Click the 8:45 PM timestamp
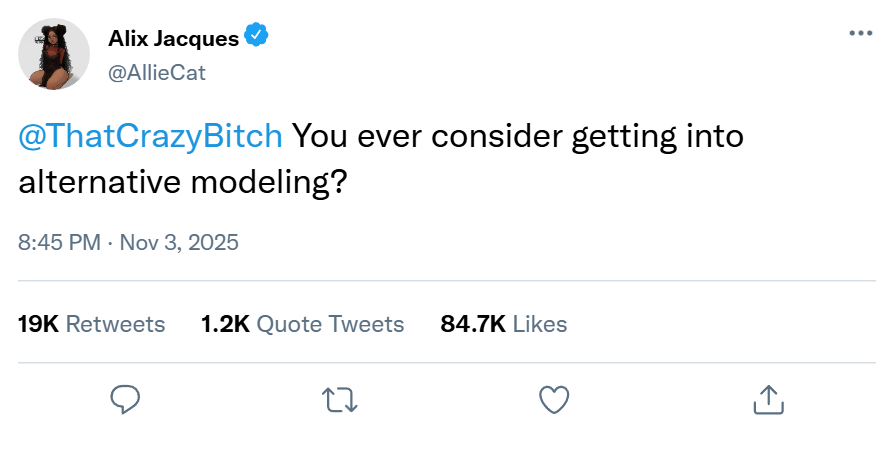The height and width of the screenshot is (454, 894). click(59, 243)
